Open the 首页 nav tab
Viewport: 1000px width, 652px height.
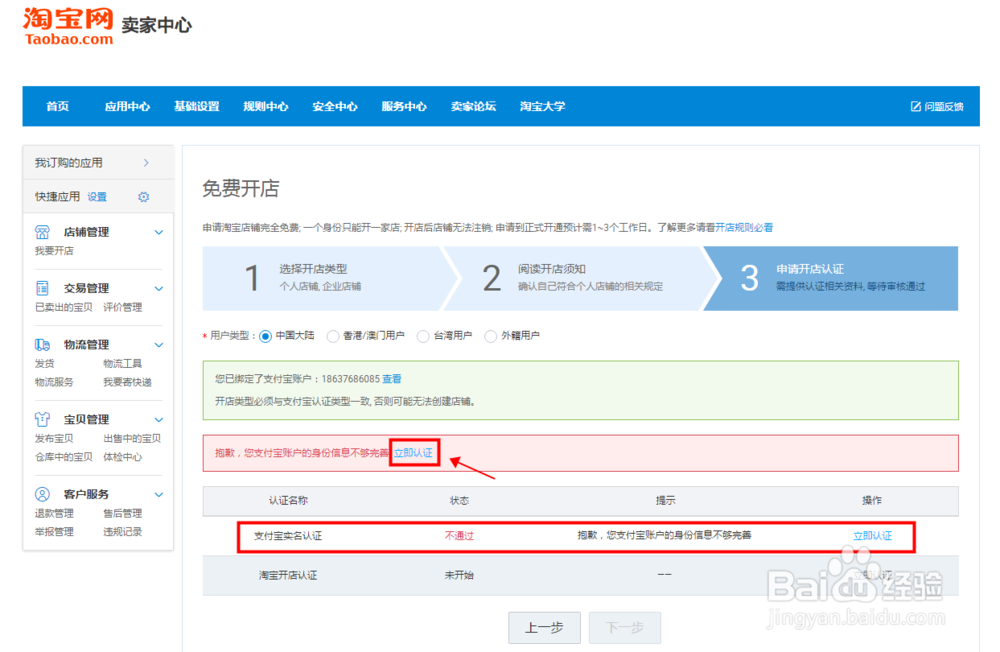click(57, 107)
